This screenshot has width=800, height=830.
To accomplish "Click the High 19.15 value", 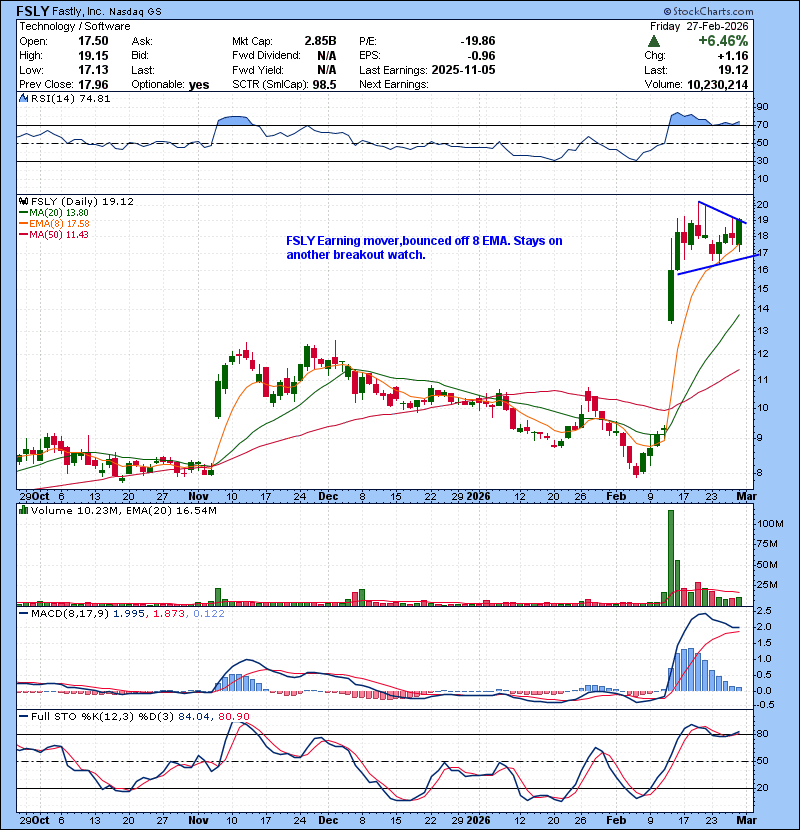I will (x=93, y=56).
